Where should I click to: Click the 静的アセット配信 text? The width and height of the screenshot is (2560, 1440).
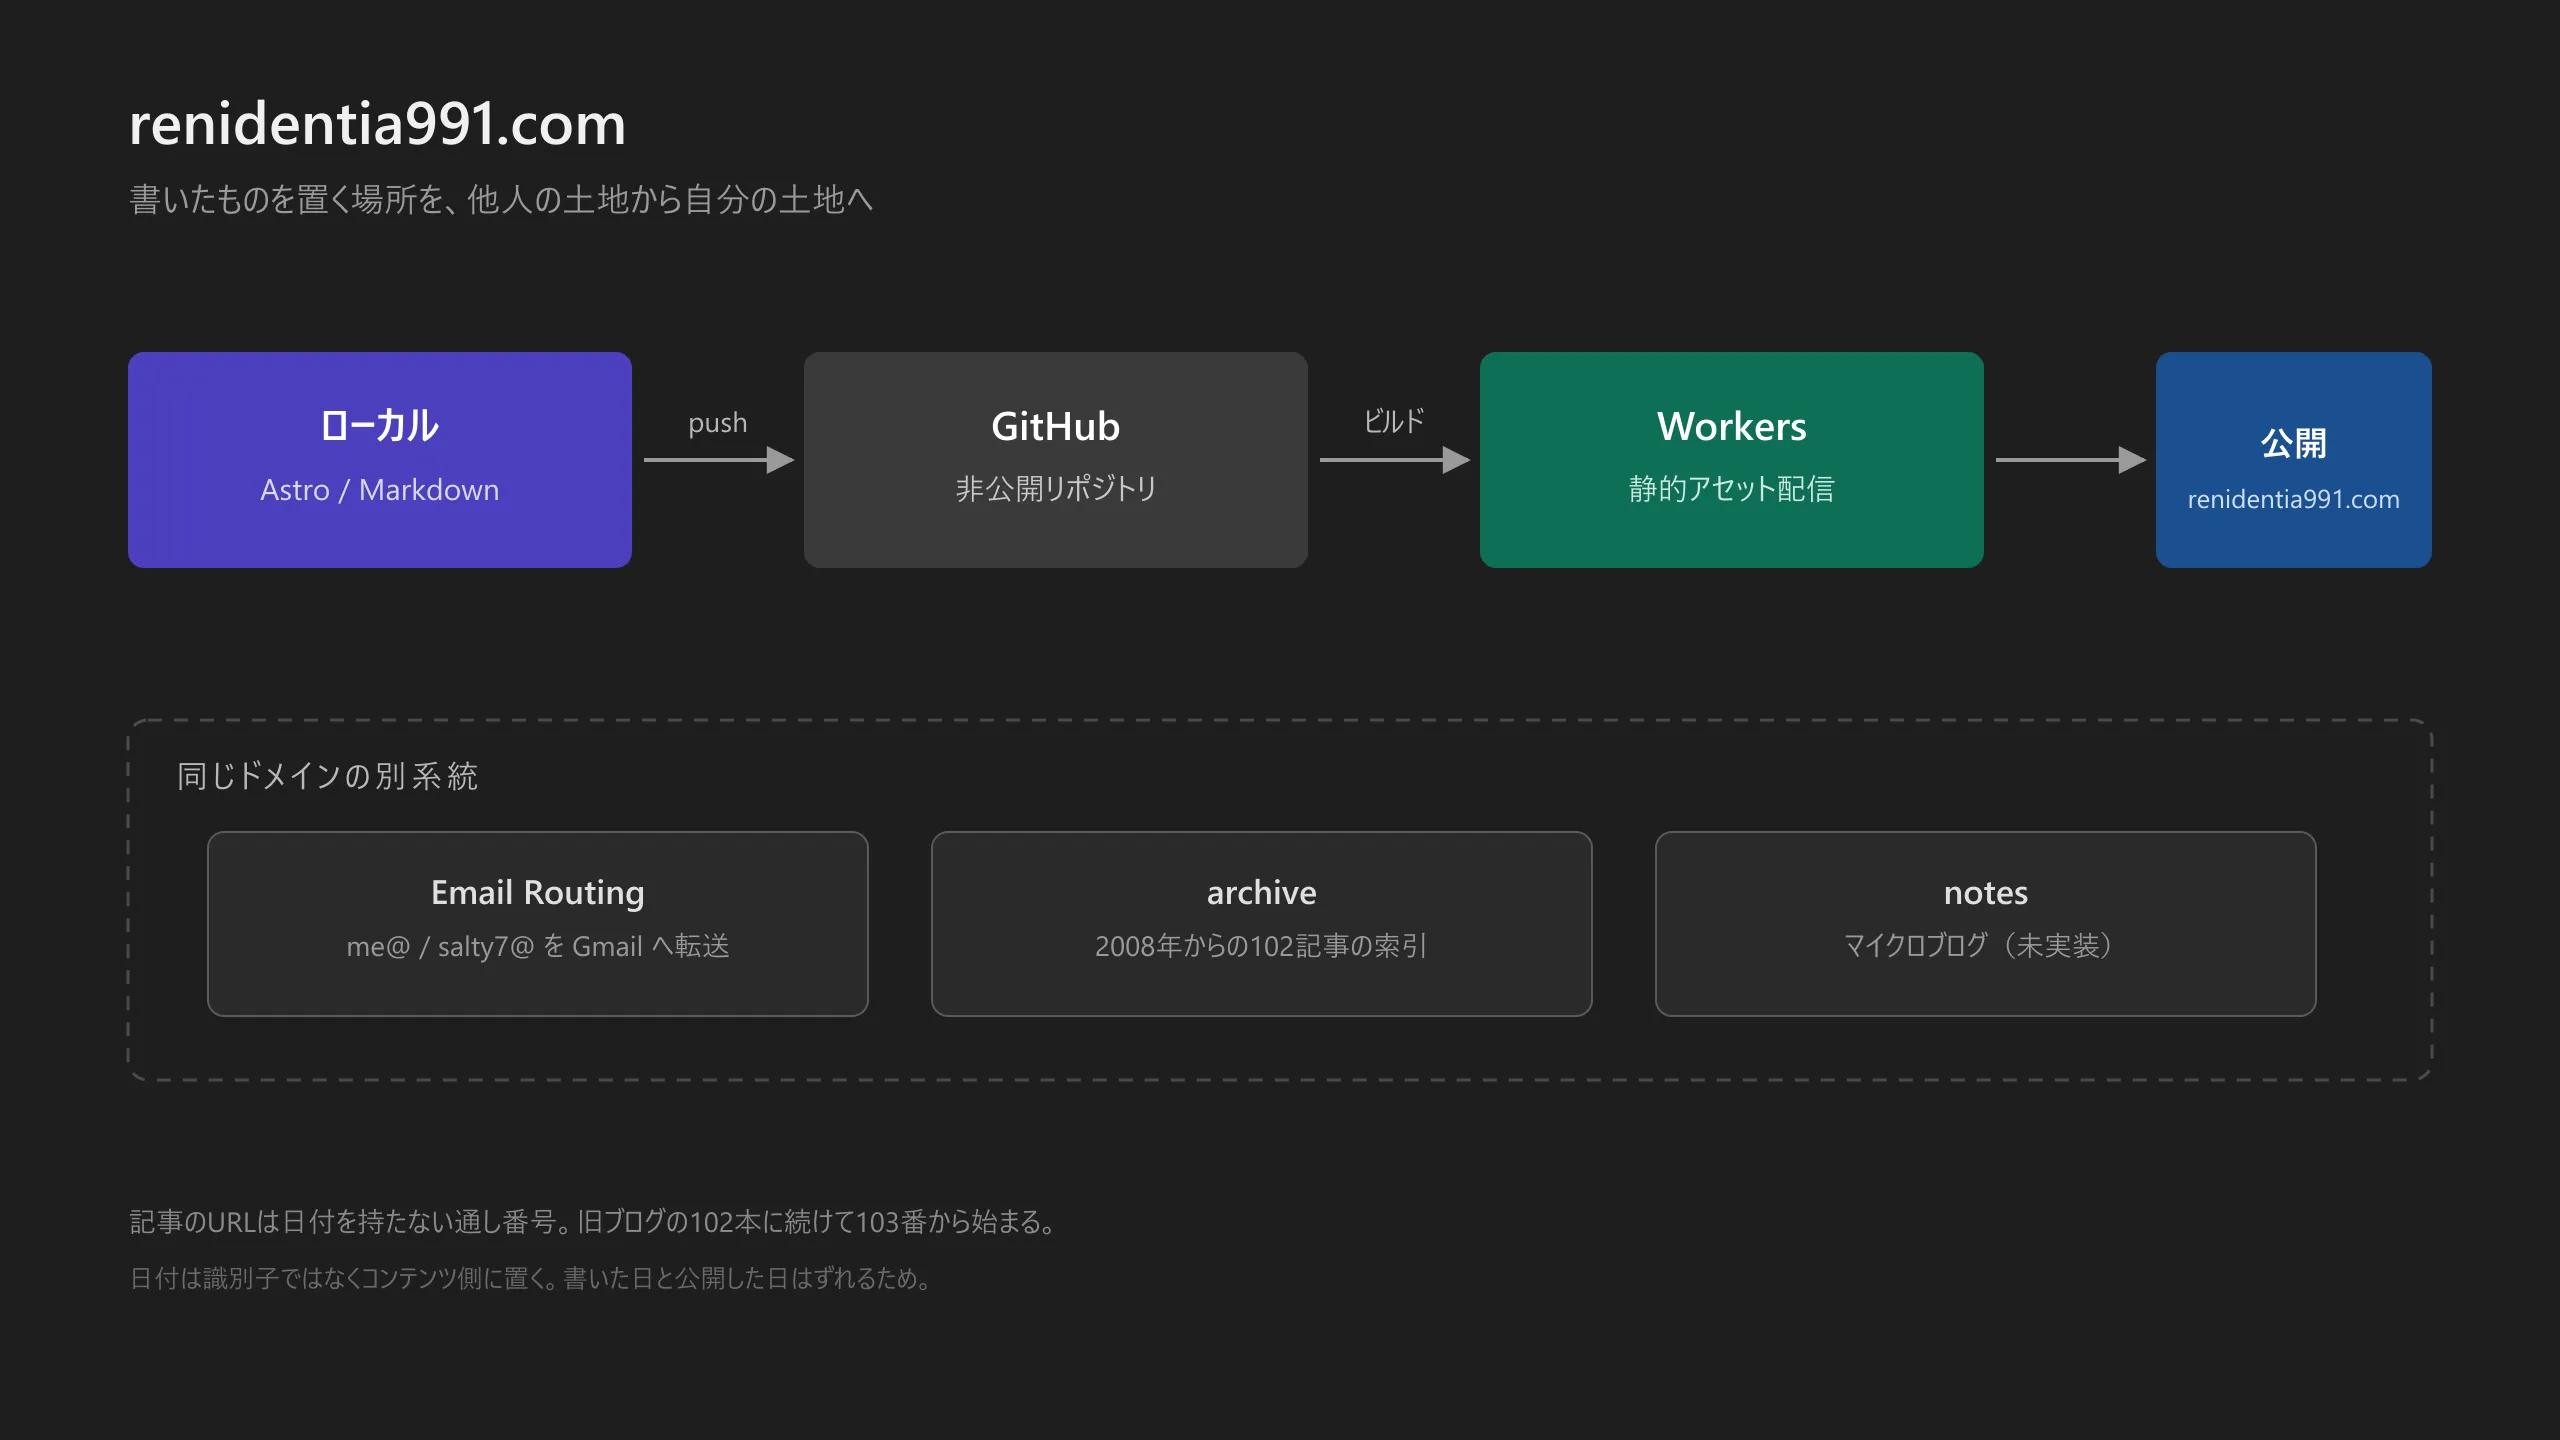(1732, 489)
